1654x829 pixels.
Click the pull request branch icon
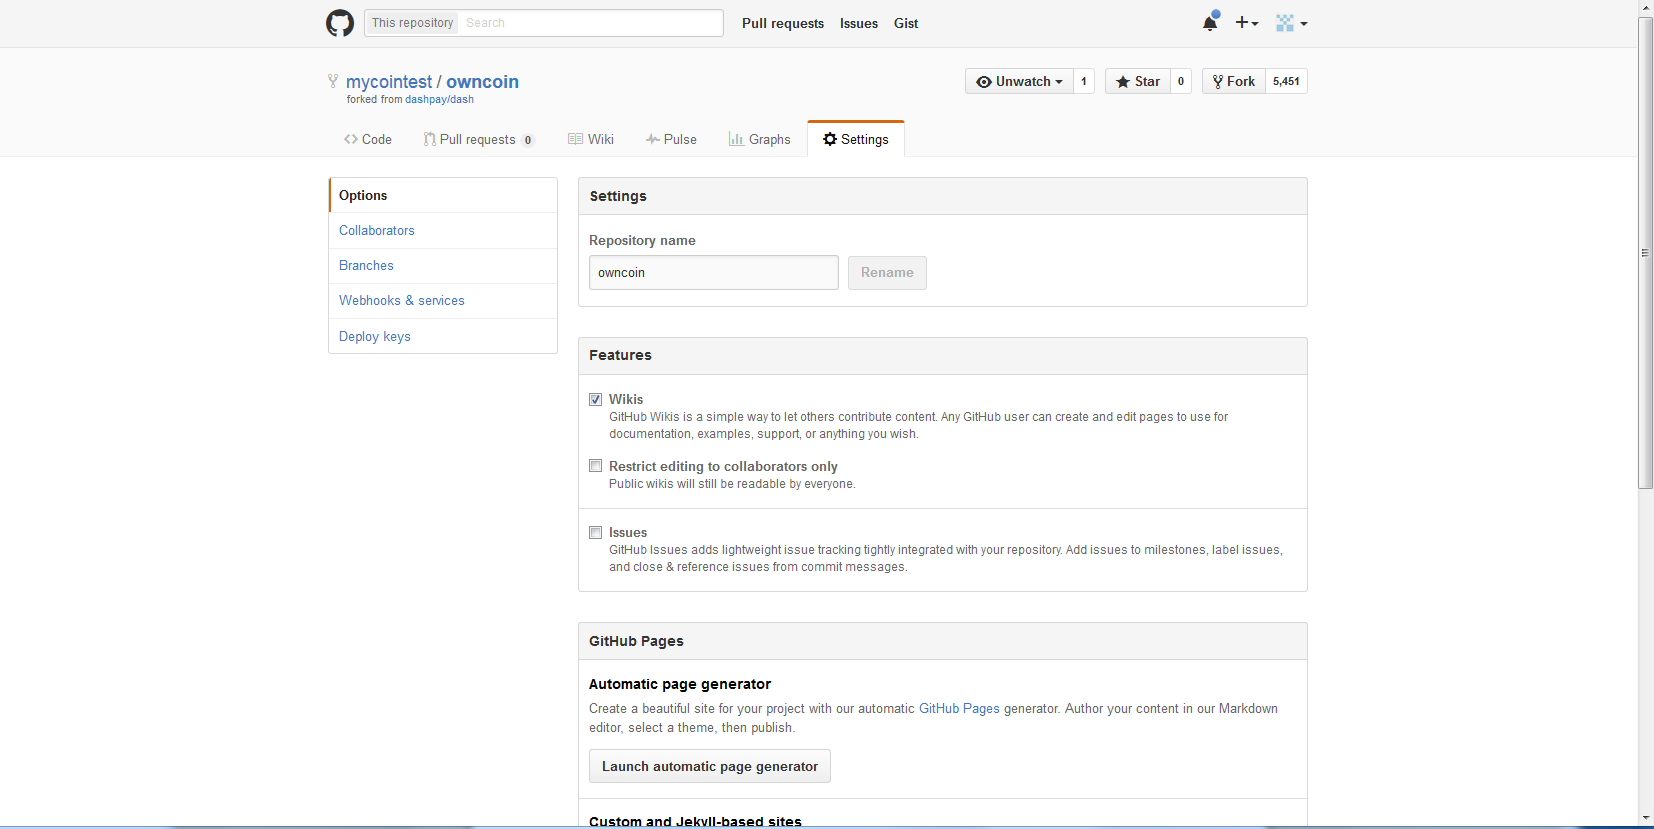coord(429,139)
